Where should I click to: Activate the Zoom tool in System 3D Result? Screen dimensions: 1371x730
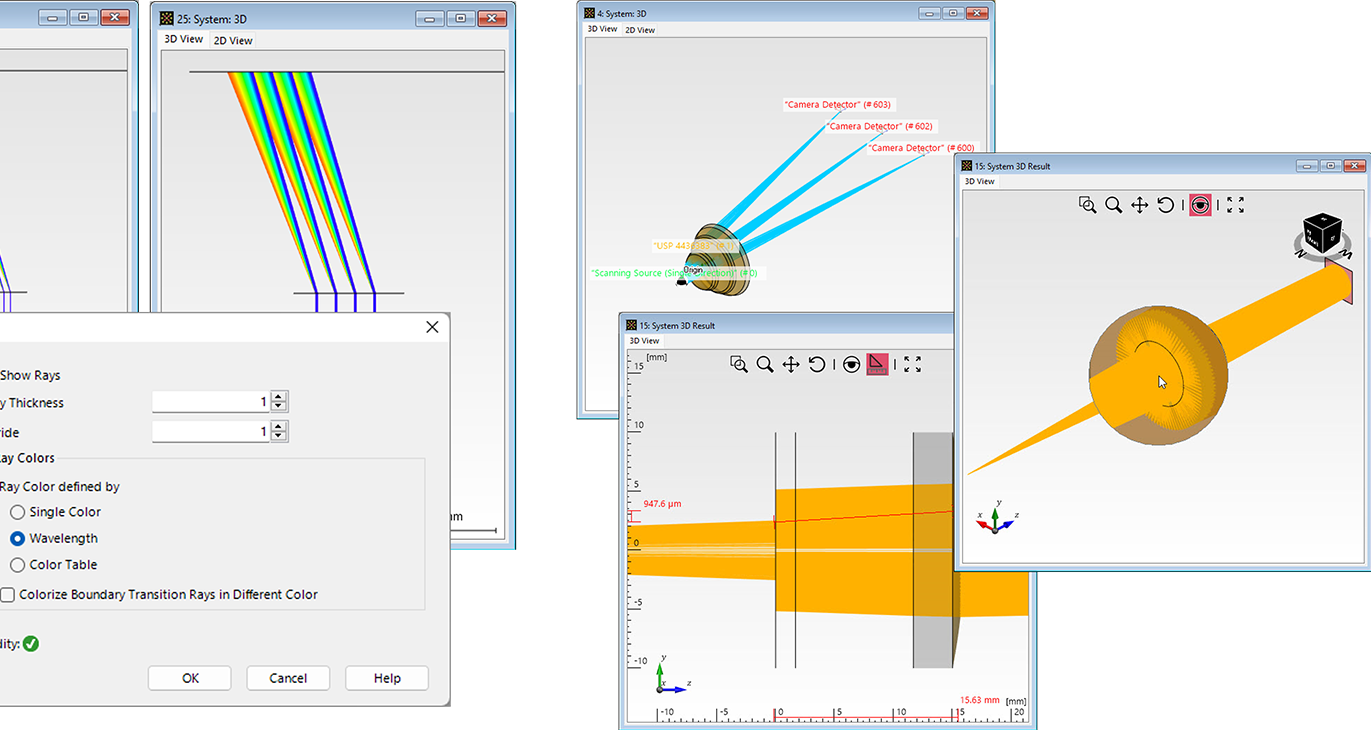[x=1112, y=205]
